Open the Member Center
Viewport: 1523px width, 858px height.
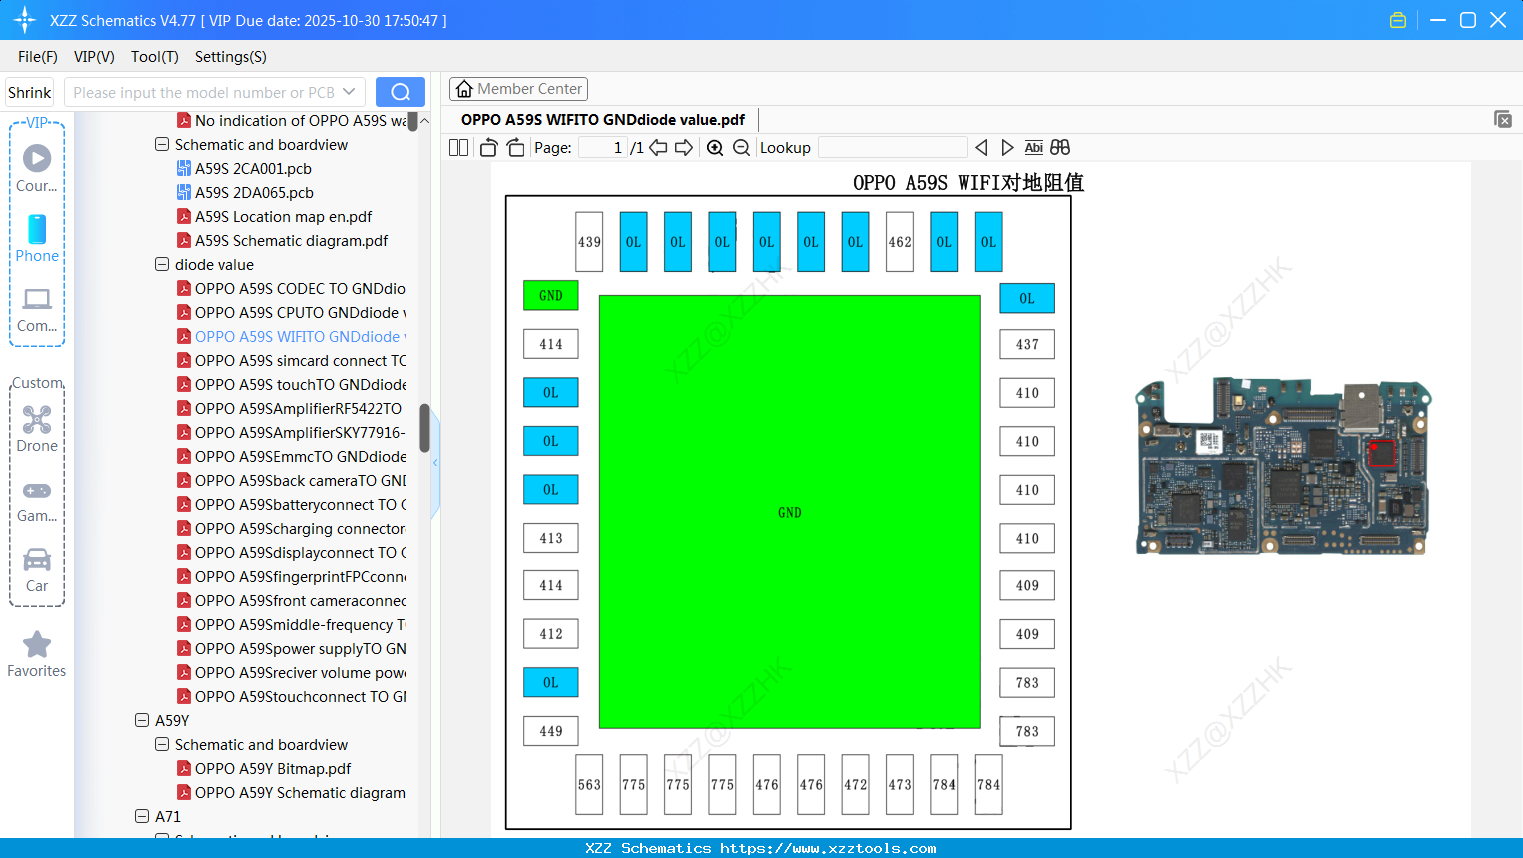(x=518, y=88)
